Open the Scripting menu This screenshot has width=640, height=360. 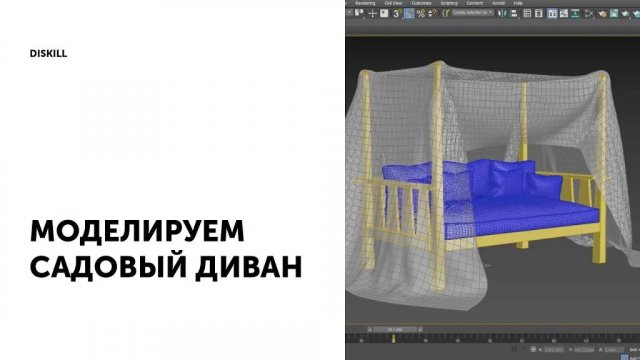pyautogui.click(x=449, y=3)
